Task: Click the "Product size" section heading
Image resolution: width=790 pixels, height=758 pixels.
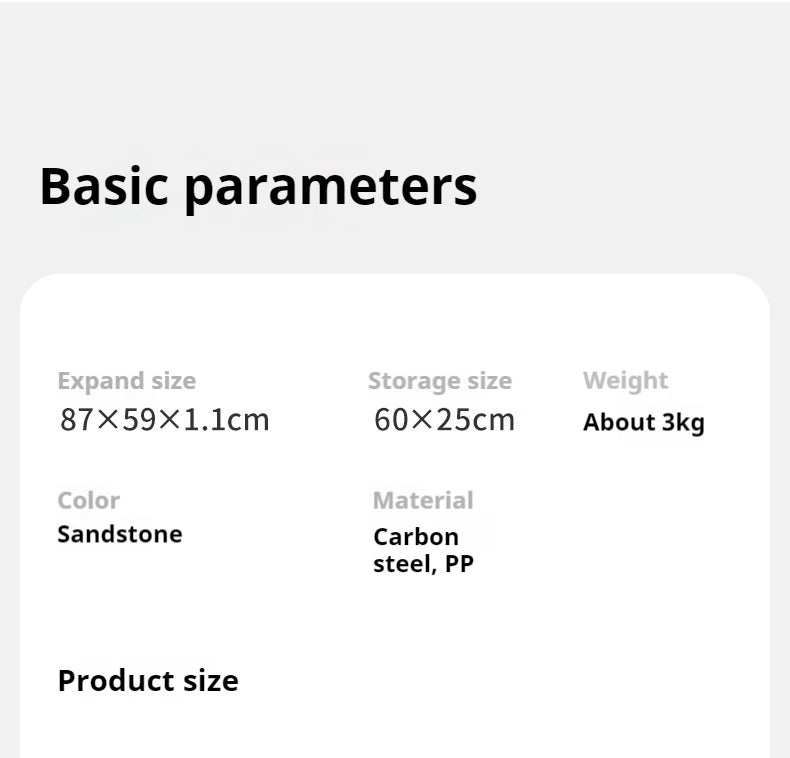Action: pyautogui.click(x=148, y=681)
